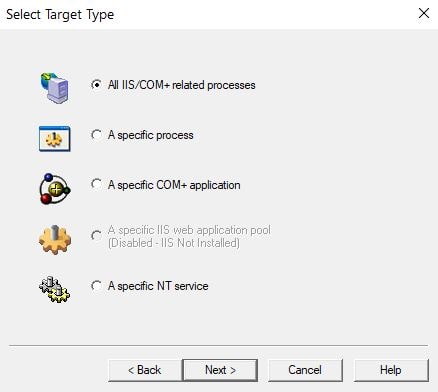This screenshot has height=392, width=438.
Task: Click the orange gear IIS application pool icon
Action: coord(55,240)
